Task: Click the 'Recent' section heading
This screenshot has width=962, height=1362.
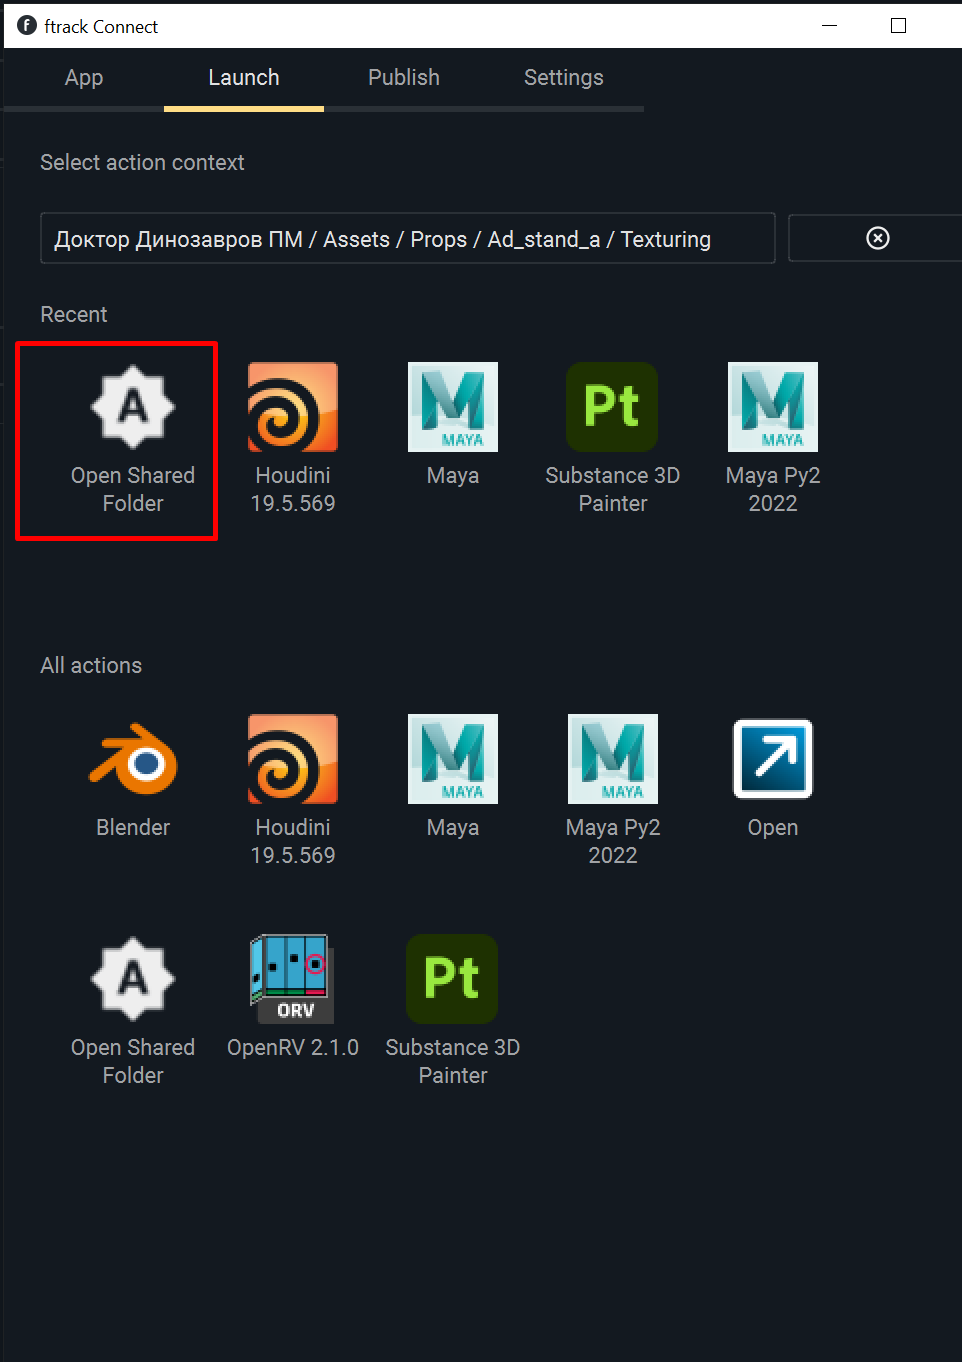Action: click(74, 315)
